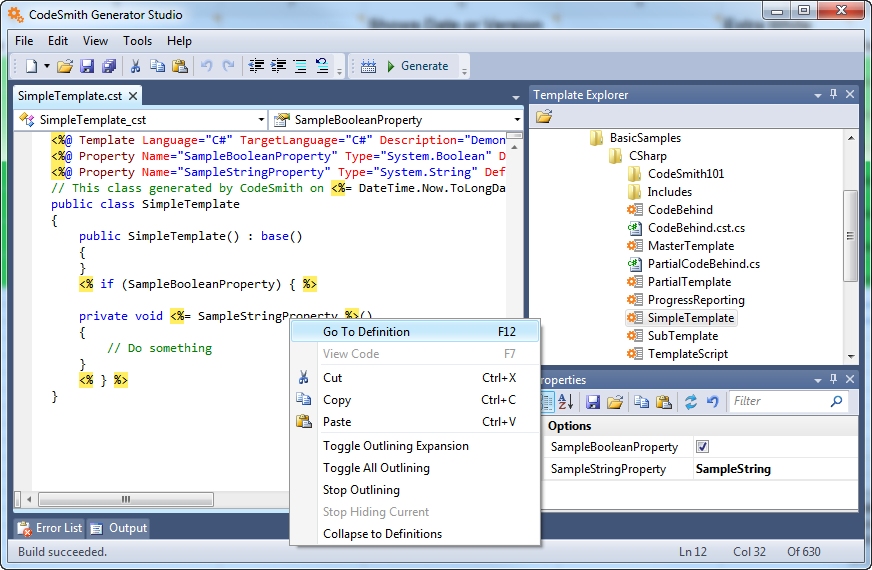Click the Template Explorer open folder icon
Viewport: 872px width, 570px height.
(x=544, y=116)
